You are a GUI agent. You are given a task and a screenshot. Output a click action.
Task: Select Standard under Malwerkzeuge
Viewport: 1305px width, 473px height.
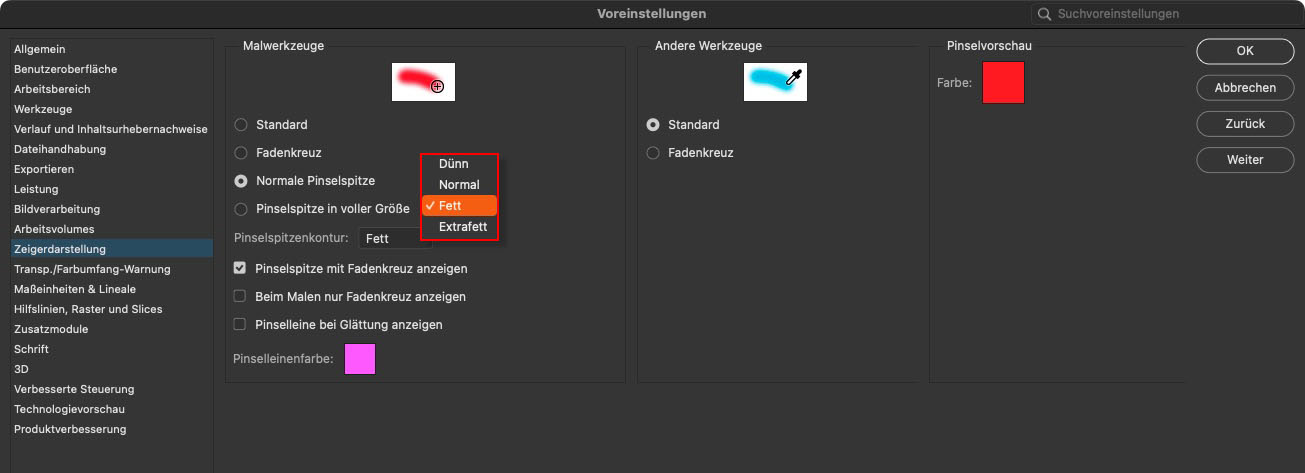(x=241, y=125)
